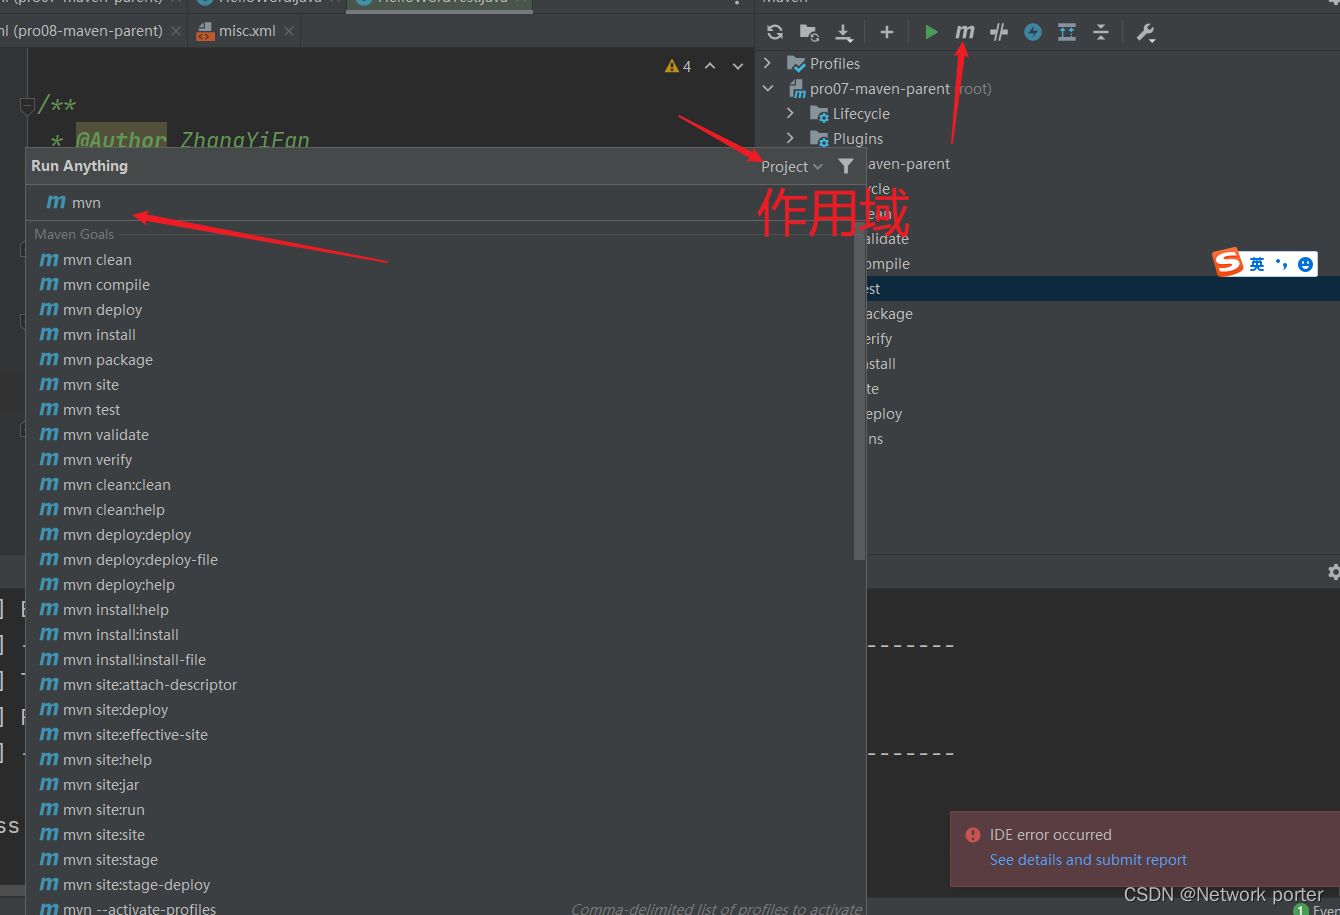
Task: Click See details and submit report link
Action: (x=1088, y=860)
